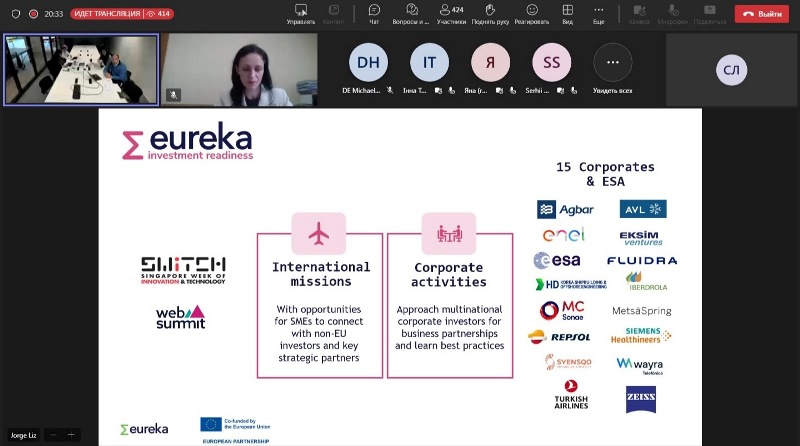Screen dimensions: 800x446
Task: Click the DE Michael... name label
Action: 361,90
